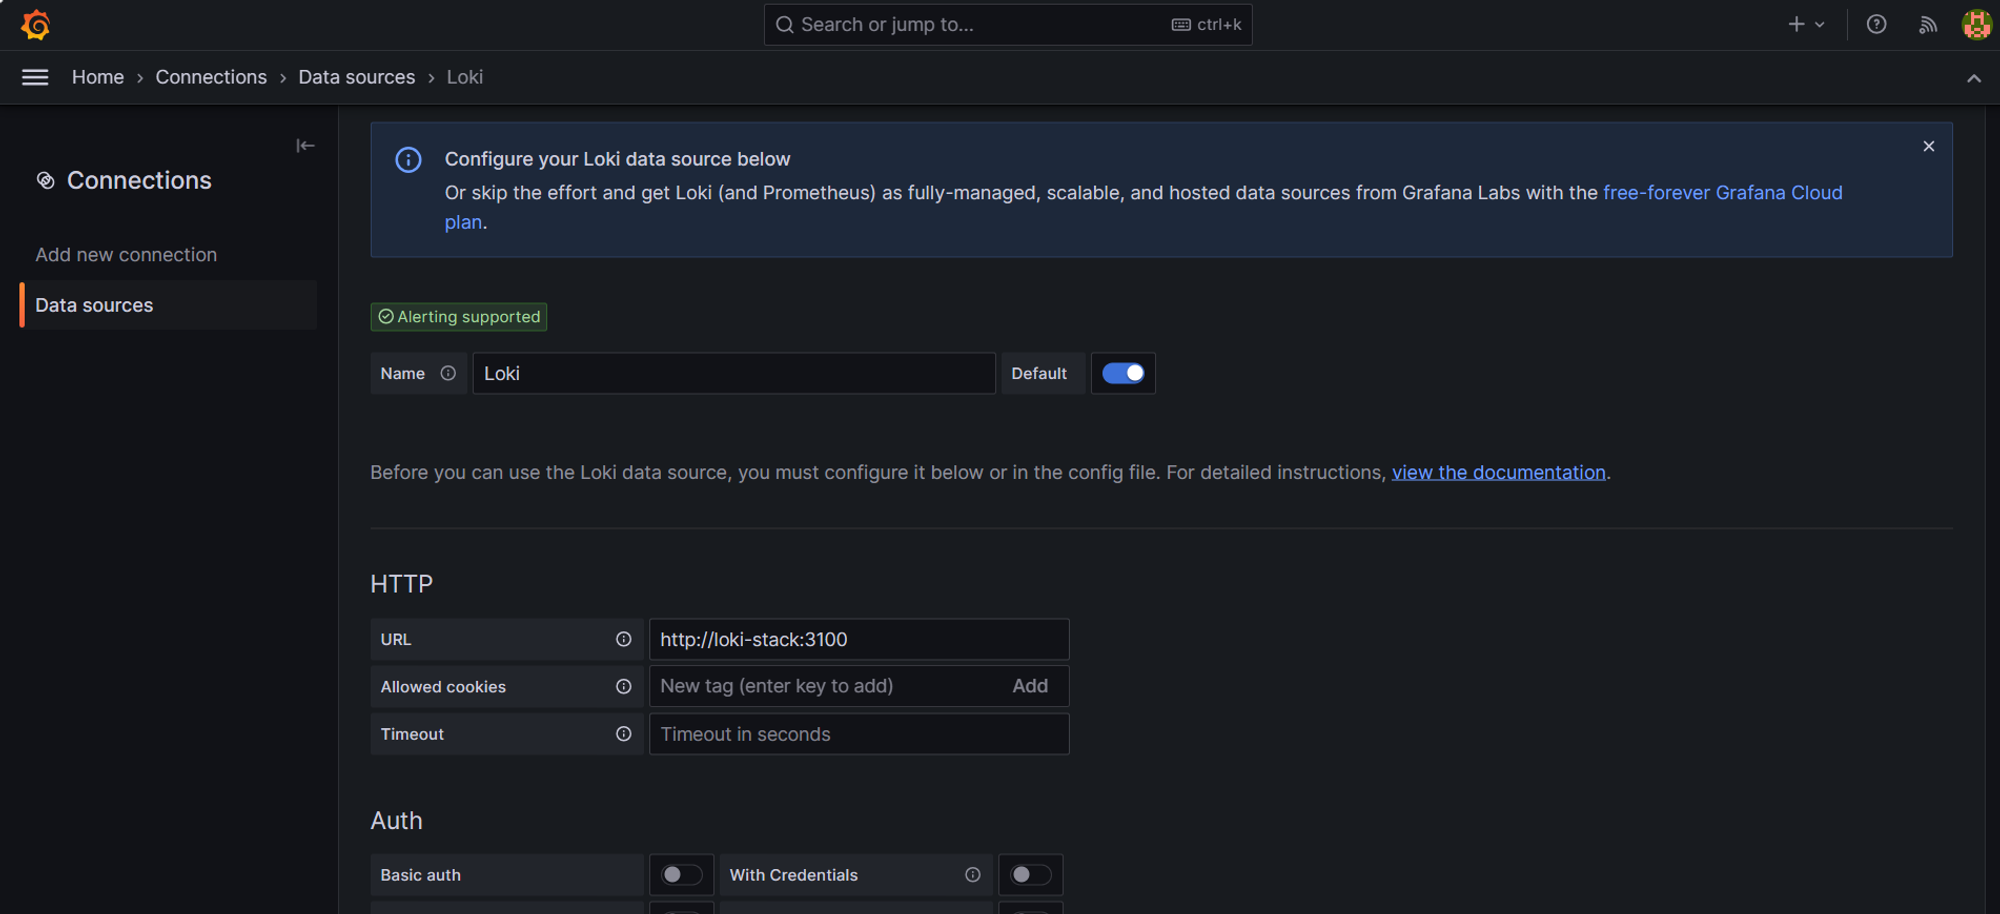
Task: Open the hamburger navigation menu
Action: point(35,77)
